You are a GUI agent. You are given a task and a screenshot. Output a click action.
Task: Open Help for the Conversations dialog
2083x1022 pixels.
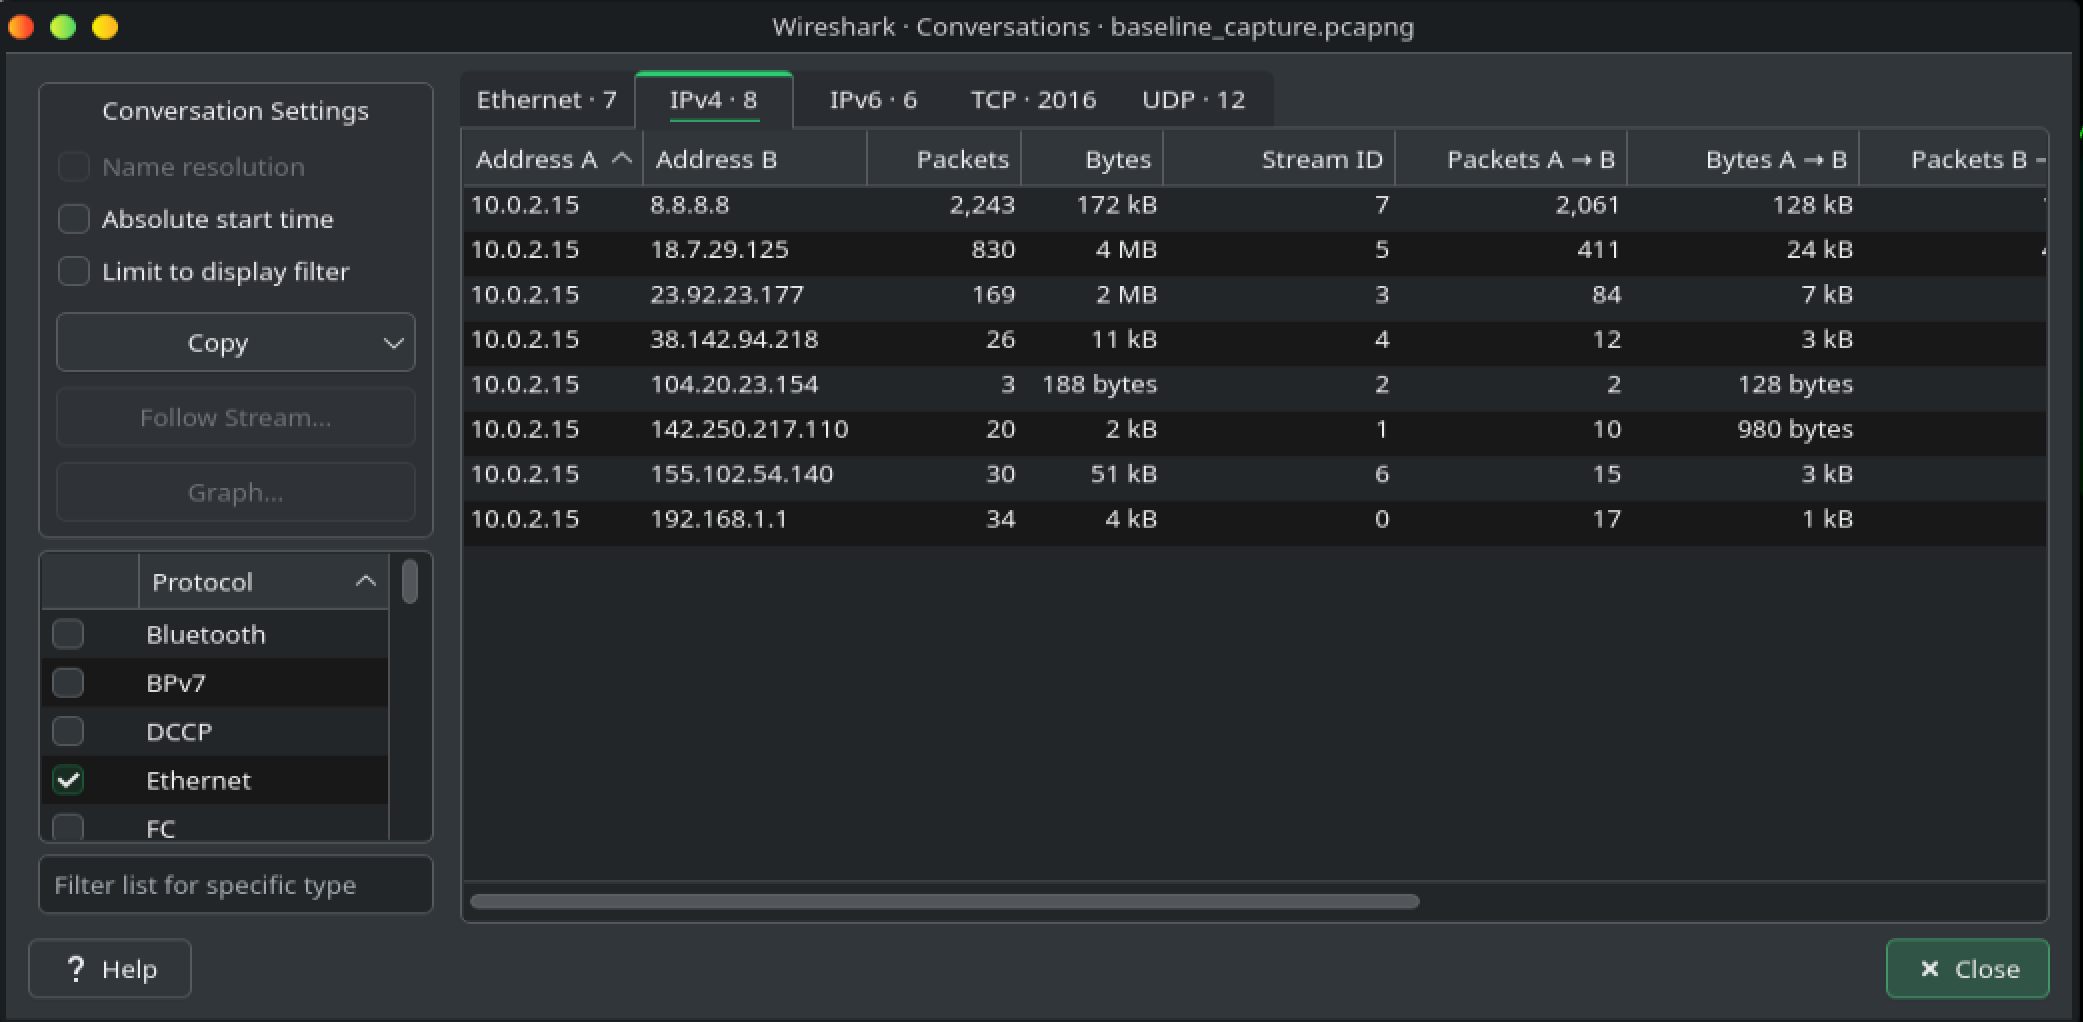pos(110,969)
